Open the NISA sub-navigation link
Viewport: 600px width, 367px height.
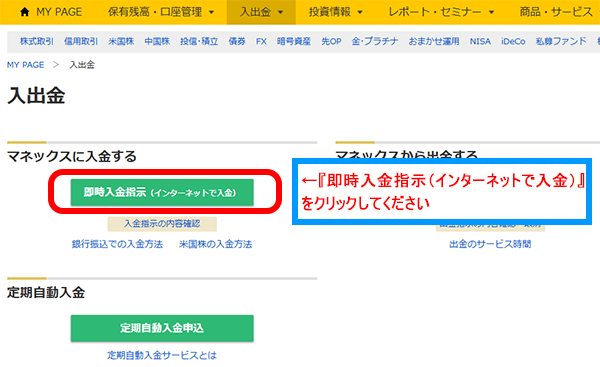(x=480, y=41)
